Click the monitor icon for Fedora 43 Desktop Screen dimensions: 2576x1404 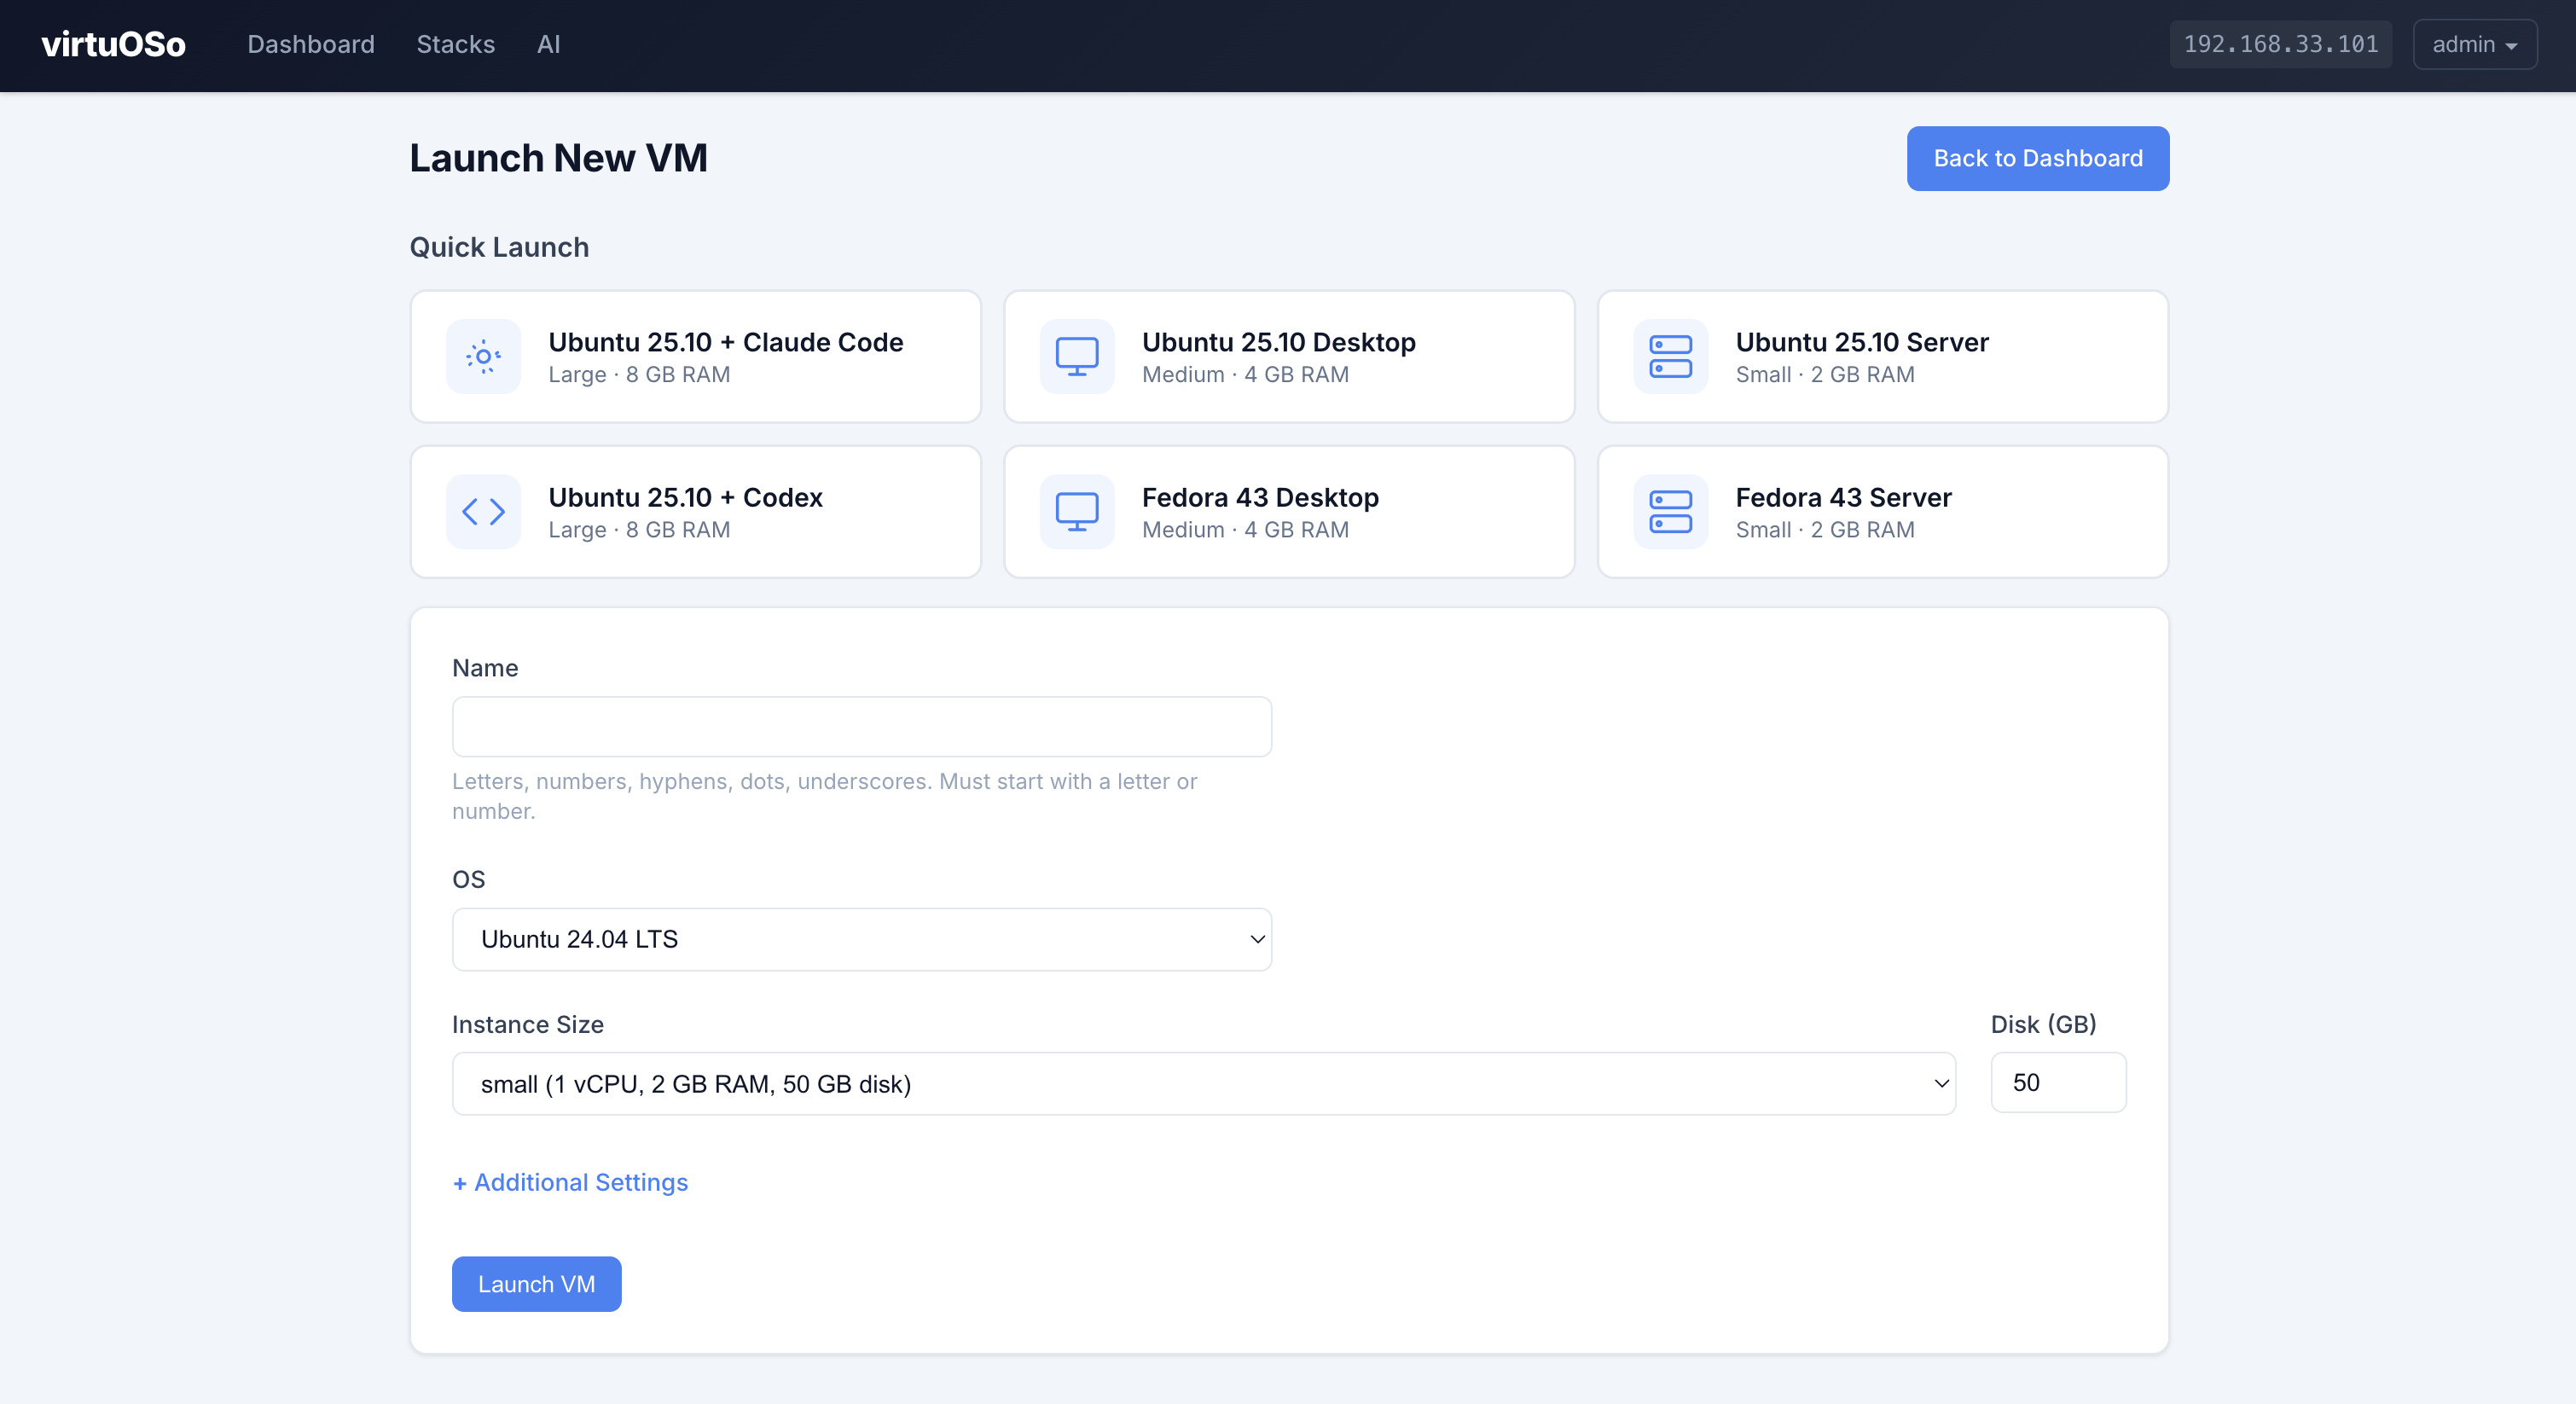point(1077,511)
